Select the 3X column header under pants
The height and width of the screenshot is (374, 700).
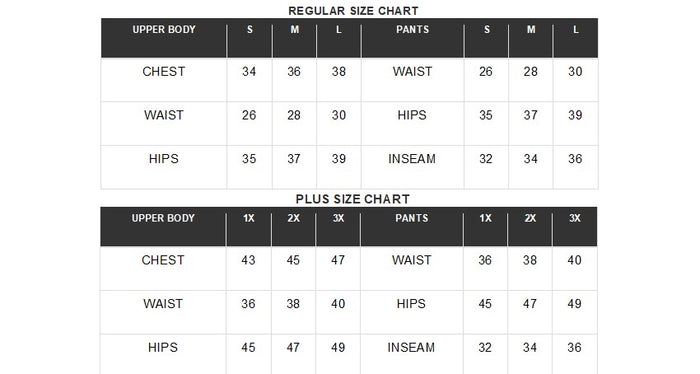[x=575, y=218]
